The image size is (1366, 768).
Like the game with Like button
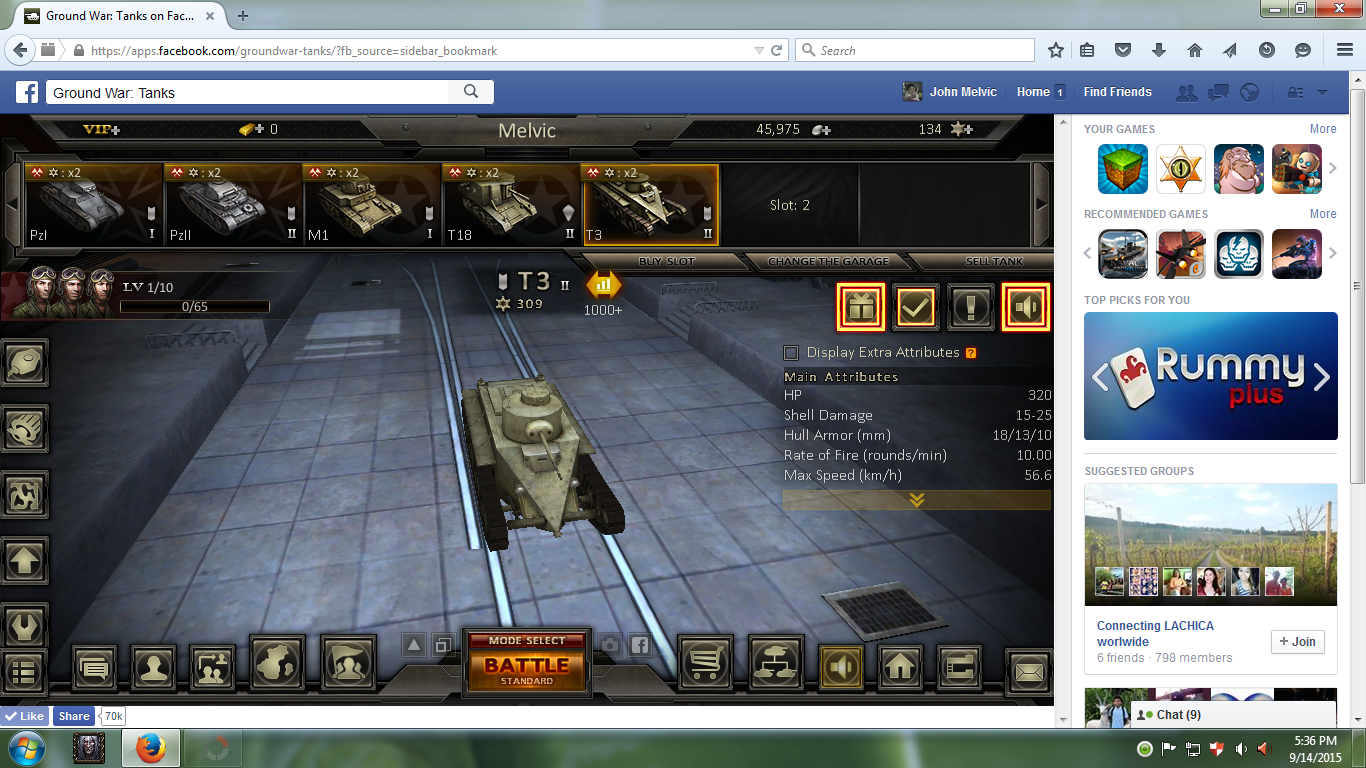(25, 716)
